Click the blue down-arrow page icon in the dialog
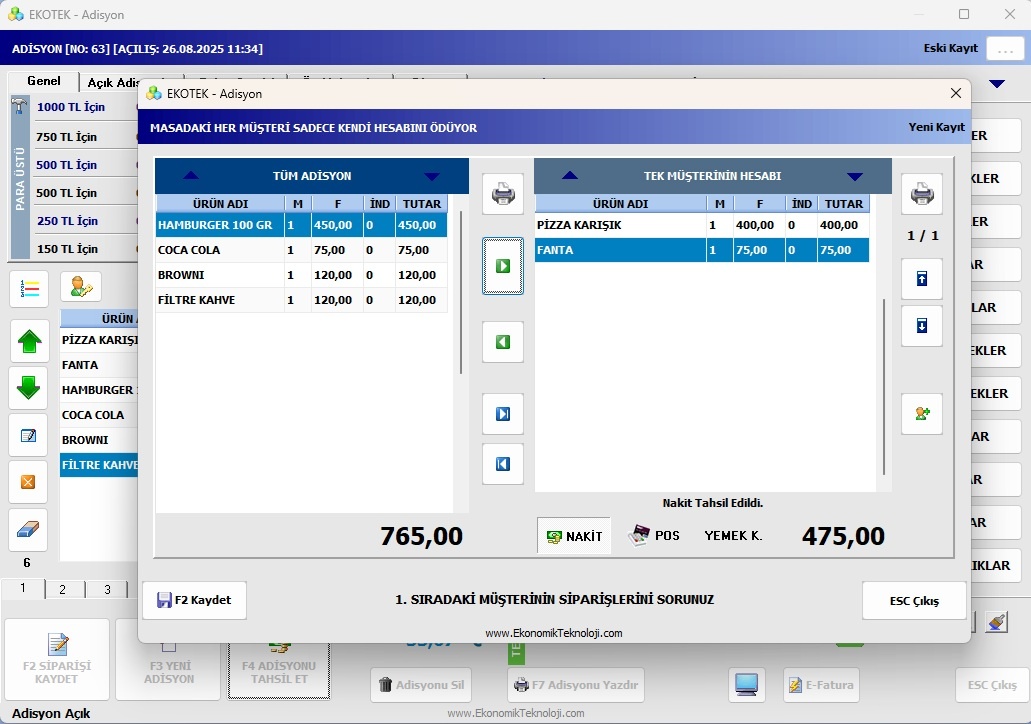 (922, 326)
